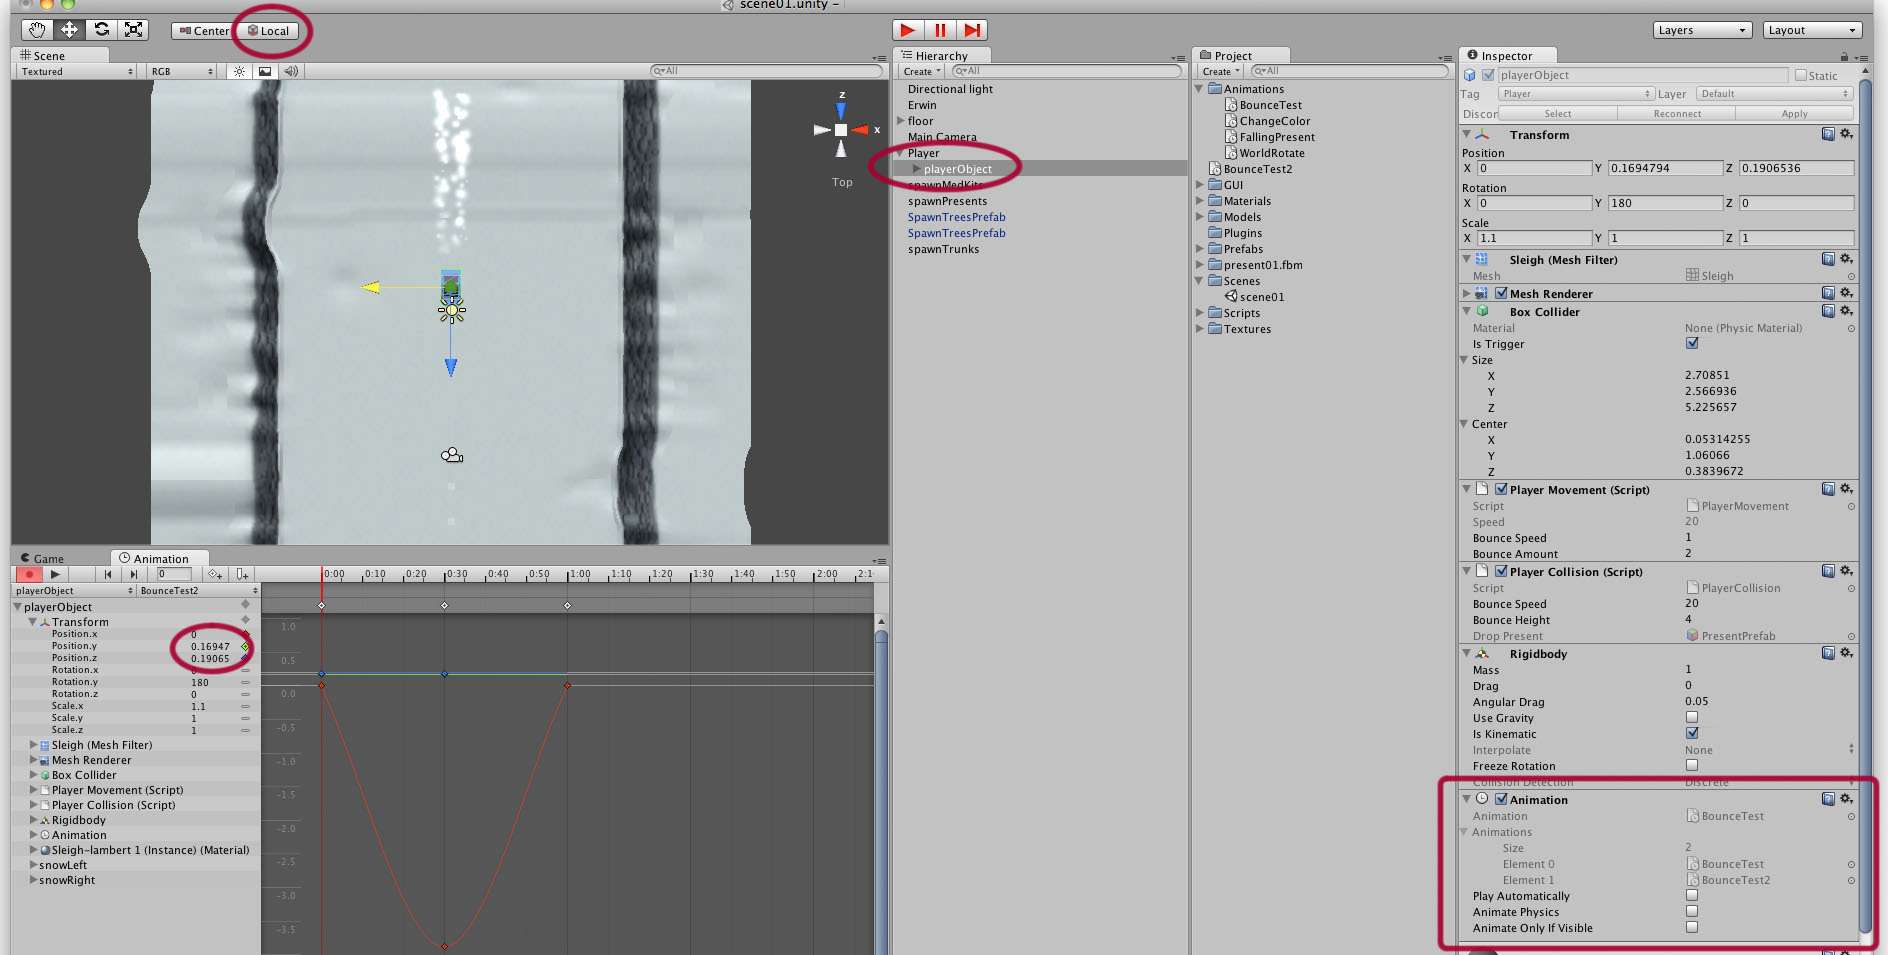Viewport: 1888px width, 955px height.
Task: Open the BounceTest2 clip dropdown
Action: 198,591
